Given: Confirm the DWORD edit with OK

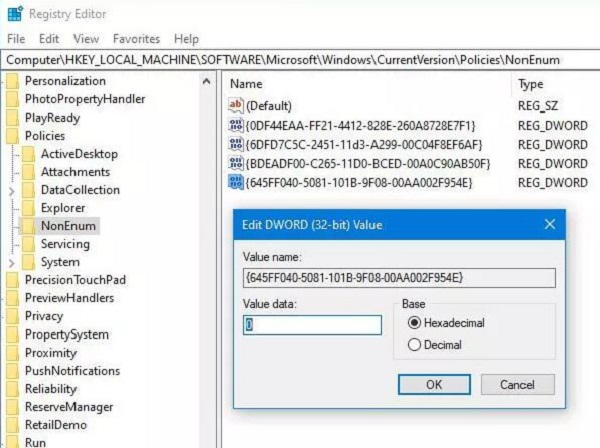Looking at the screenshot, I should [x=434, y=384].
